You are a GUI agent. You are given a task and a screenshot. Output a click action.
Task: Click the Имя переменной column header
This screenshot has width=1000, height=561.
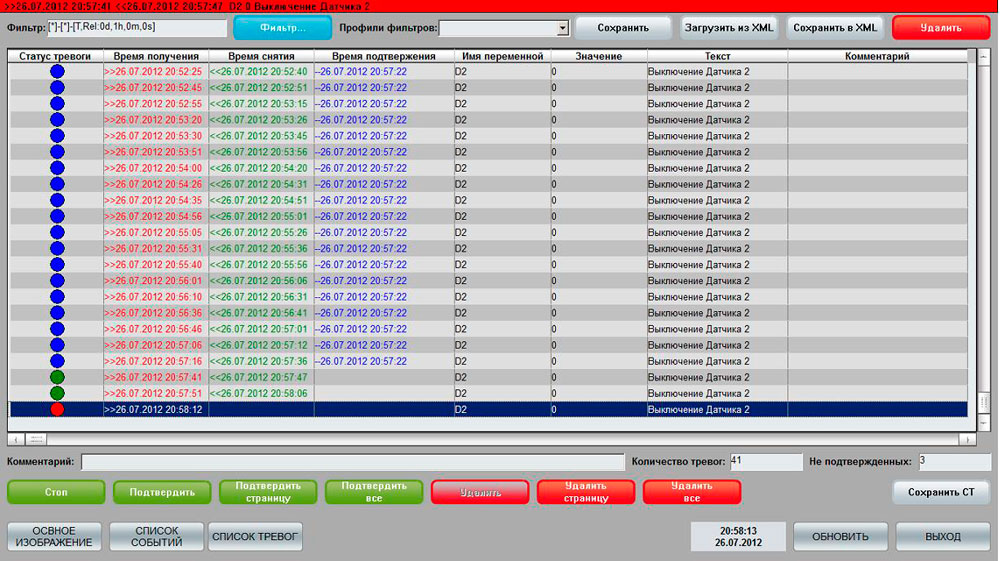[x=502, y=57]
